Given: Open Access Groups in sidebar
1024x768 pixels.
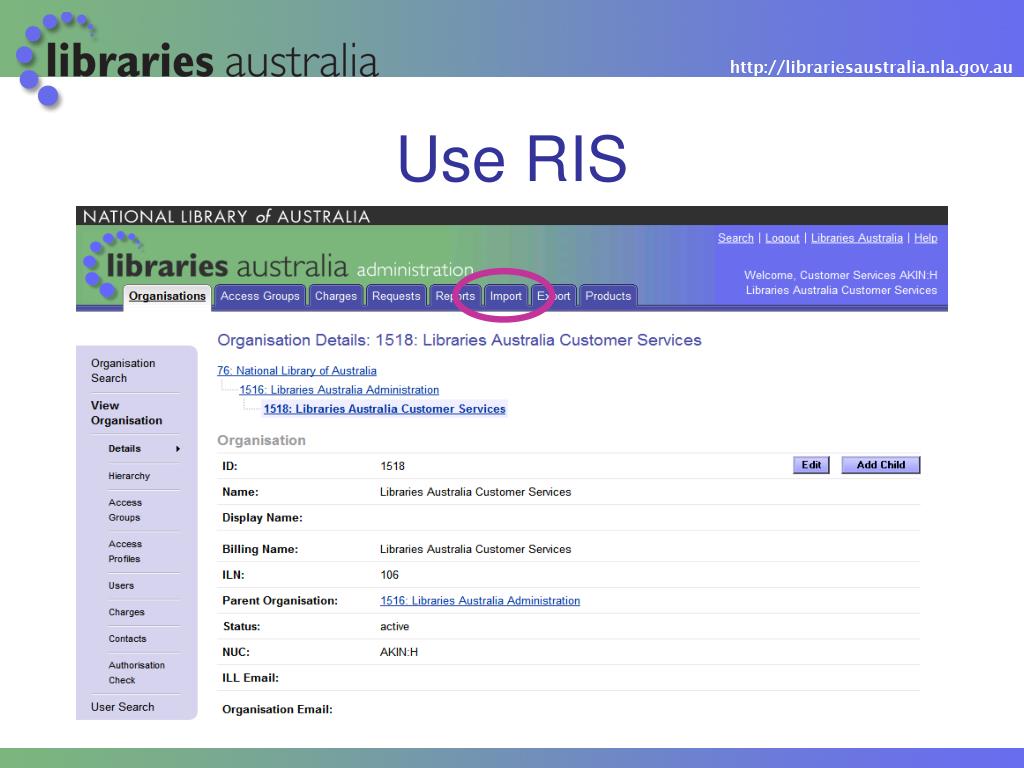Looking at the screenshot, I should pyautogui.click(x=125, y=510).
